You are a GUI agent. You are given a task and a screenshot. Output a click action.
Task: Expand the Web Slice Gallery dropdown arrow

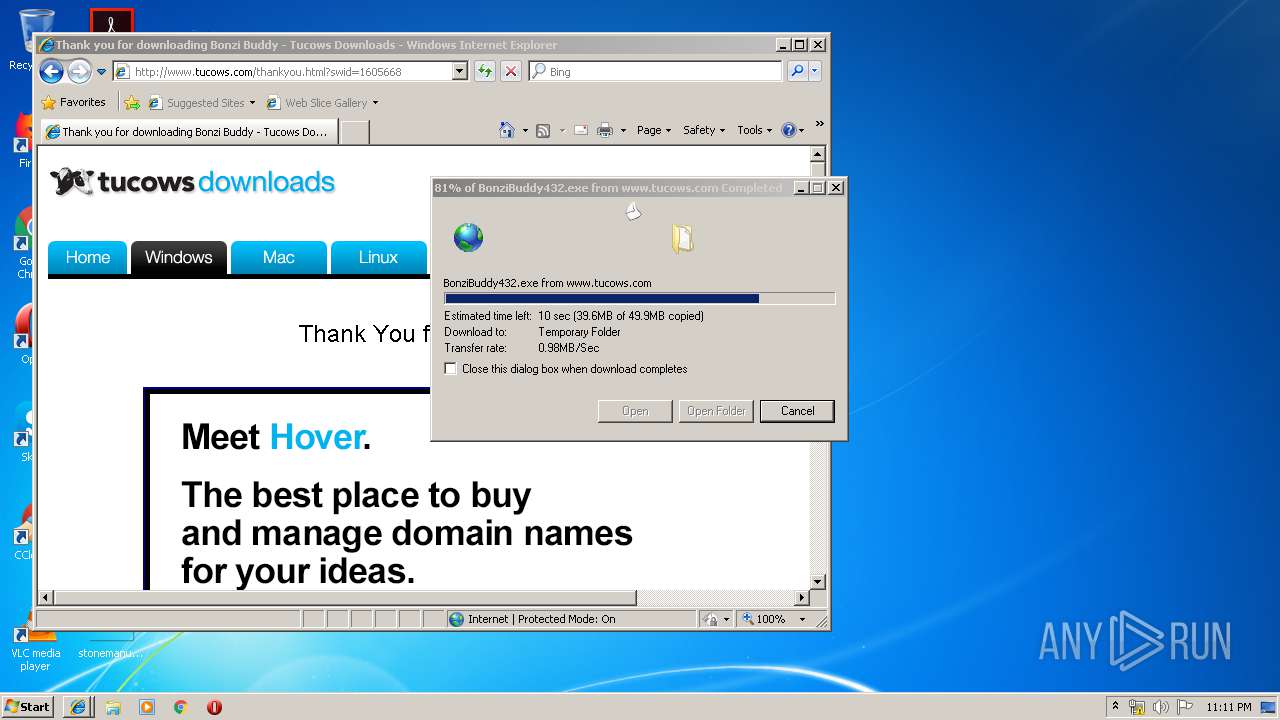pyautogui.click(x=375, y=103)
